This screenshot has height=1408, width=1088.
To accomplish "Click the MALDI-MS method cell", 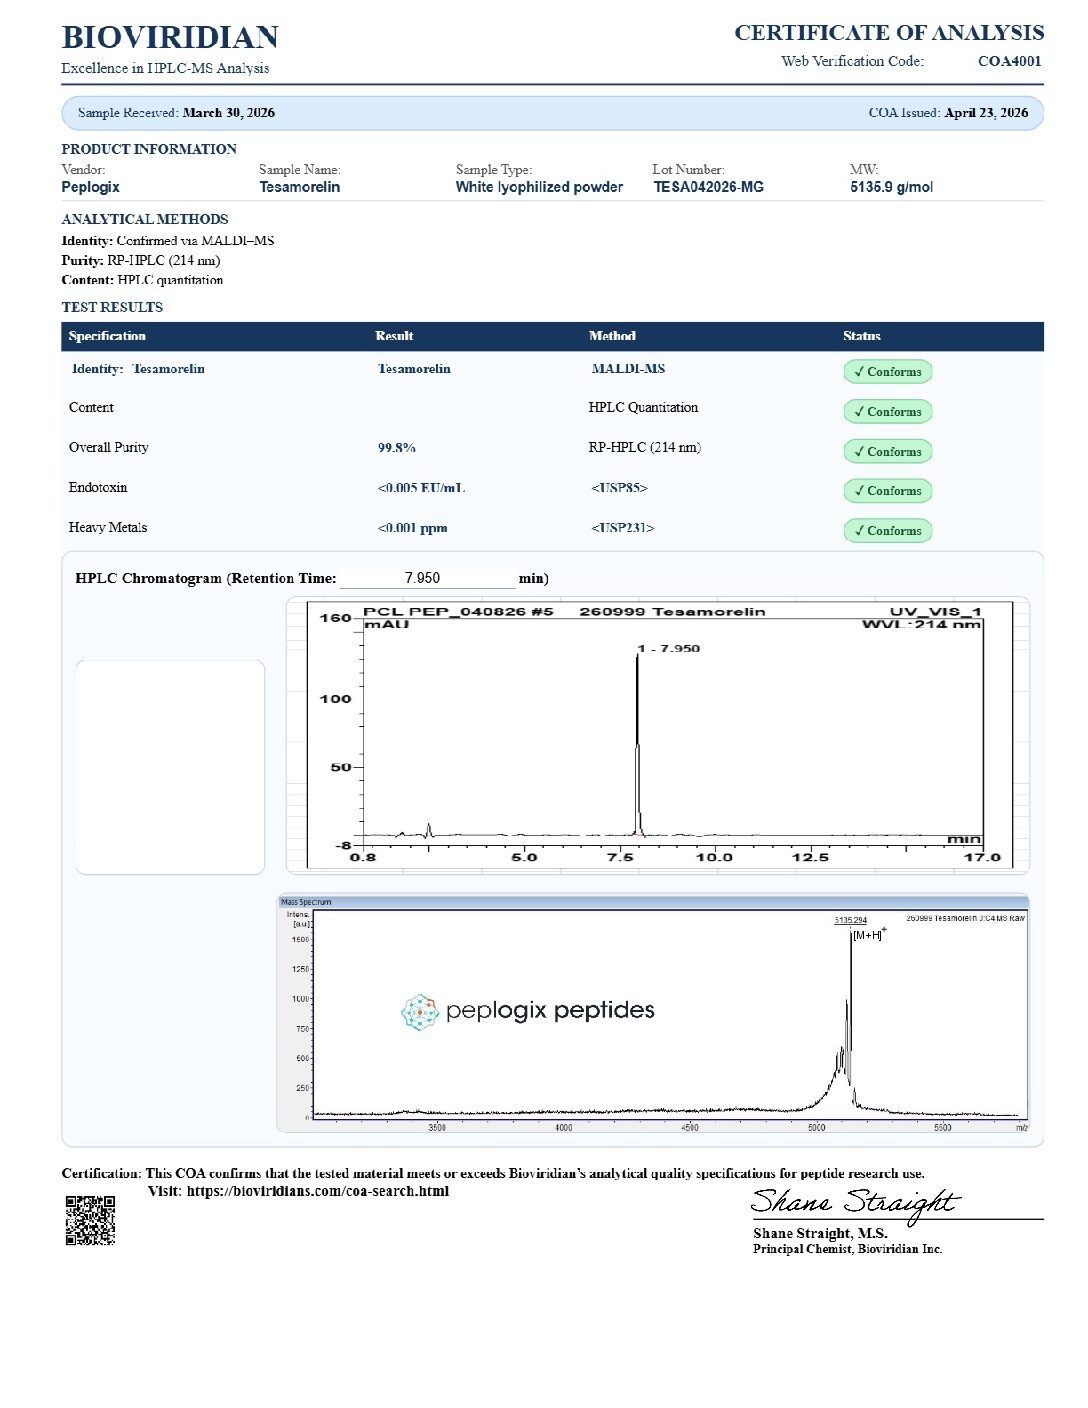I will (628, 369).
